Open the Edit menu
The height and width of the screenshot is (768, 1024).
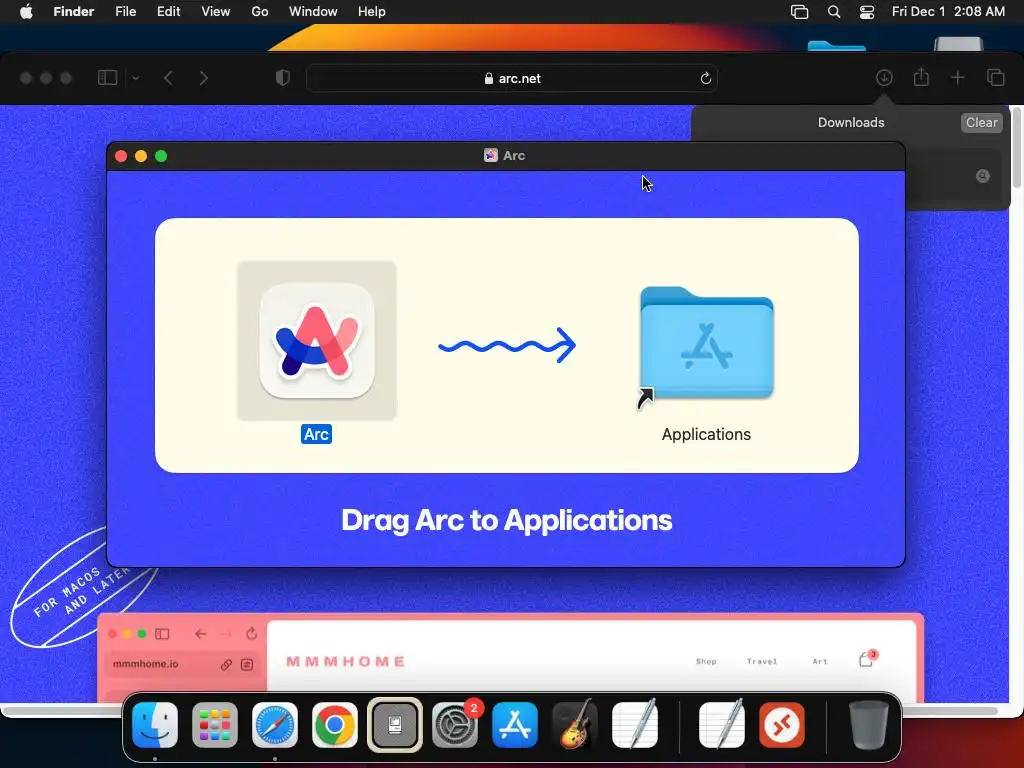[x=168, y=11]
